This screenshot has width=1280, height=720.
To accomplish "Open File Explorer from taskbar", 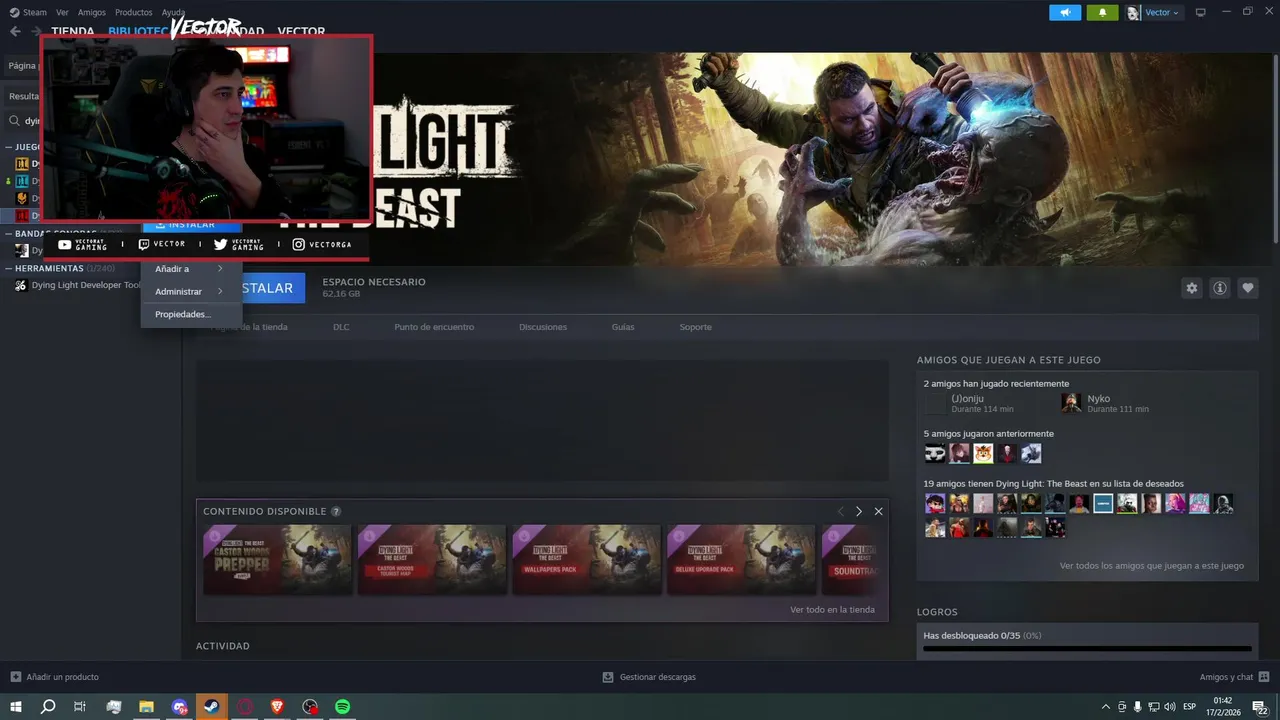I will 146,706.
